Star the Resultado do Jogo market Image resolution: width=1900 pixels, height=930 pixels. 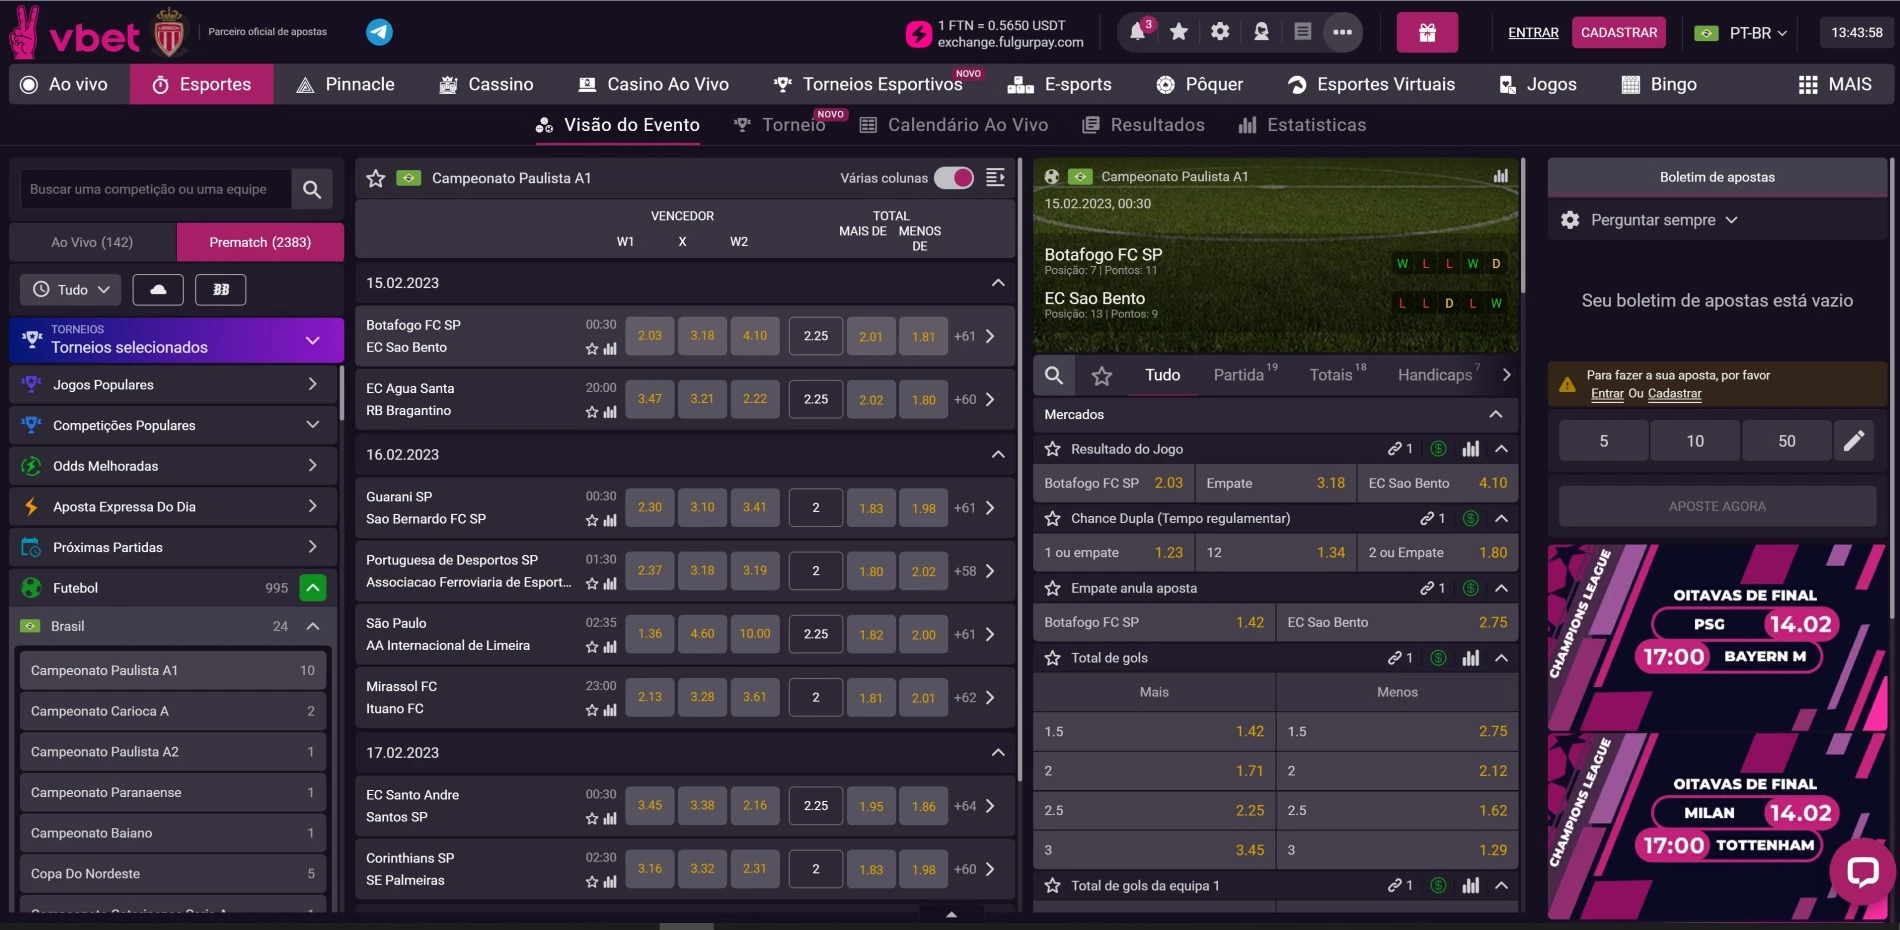click(x=1051, y=449)
